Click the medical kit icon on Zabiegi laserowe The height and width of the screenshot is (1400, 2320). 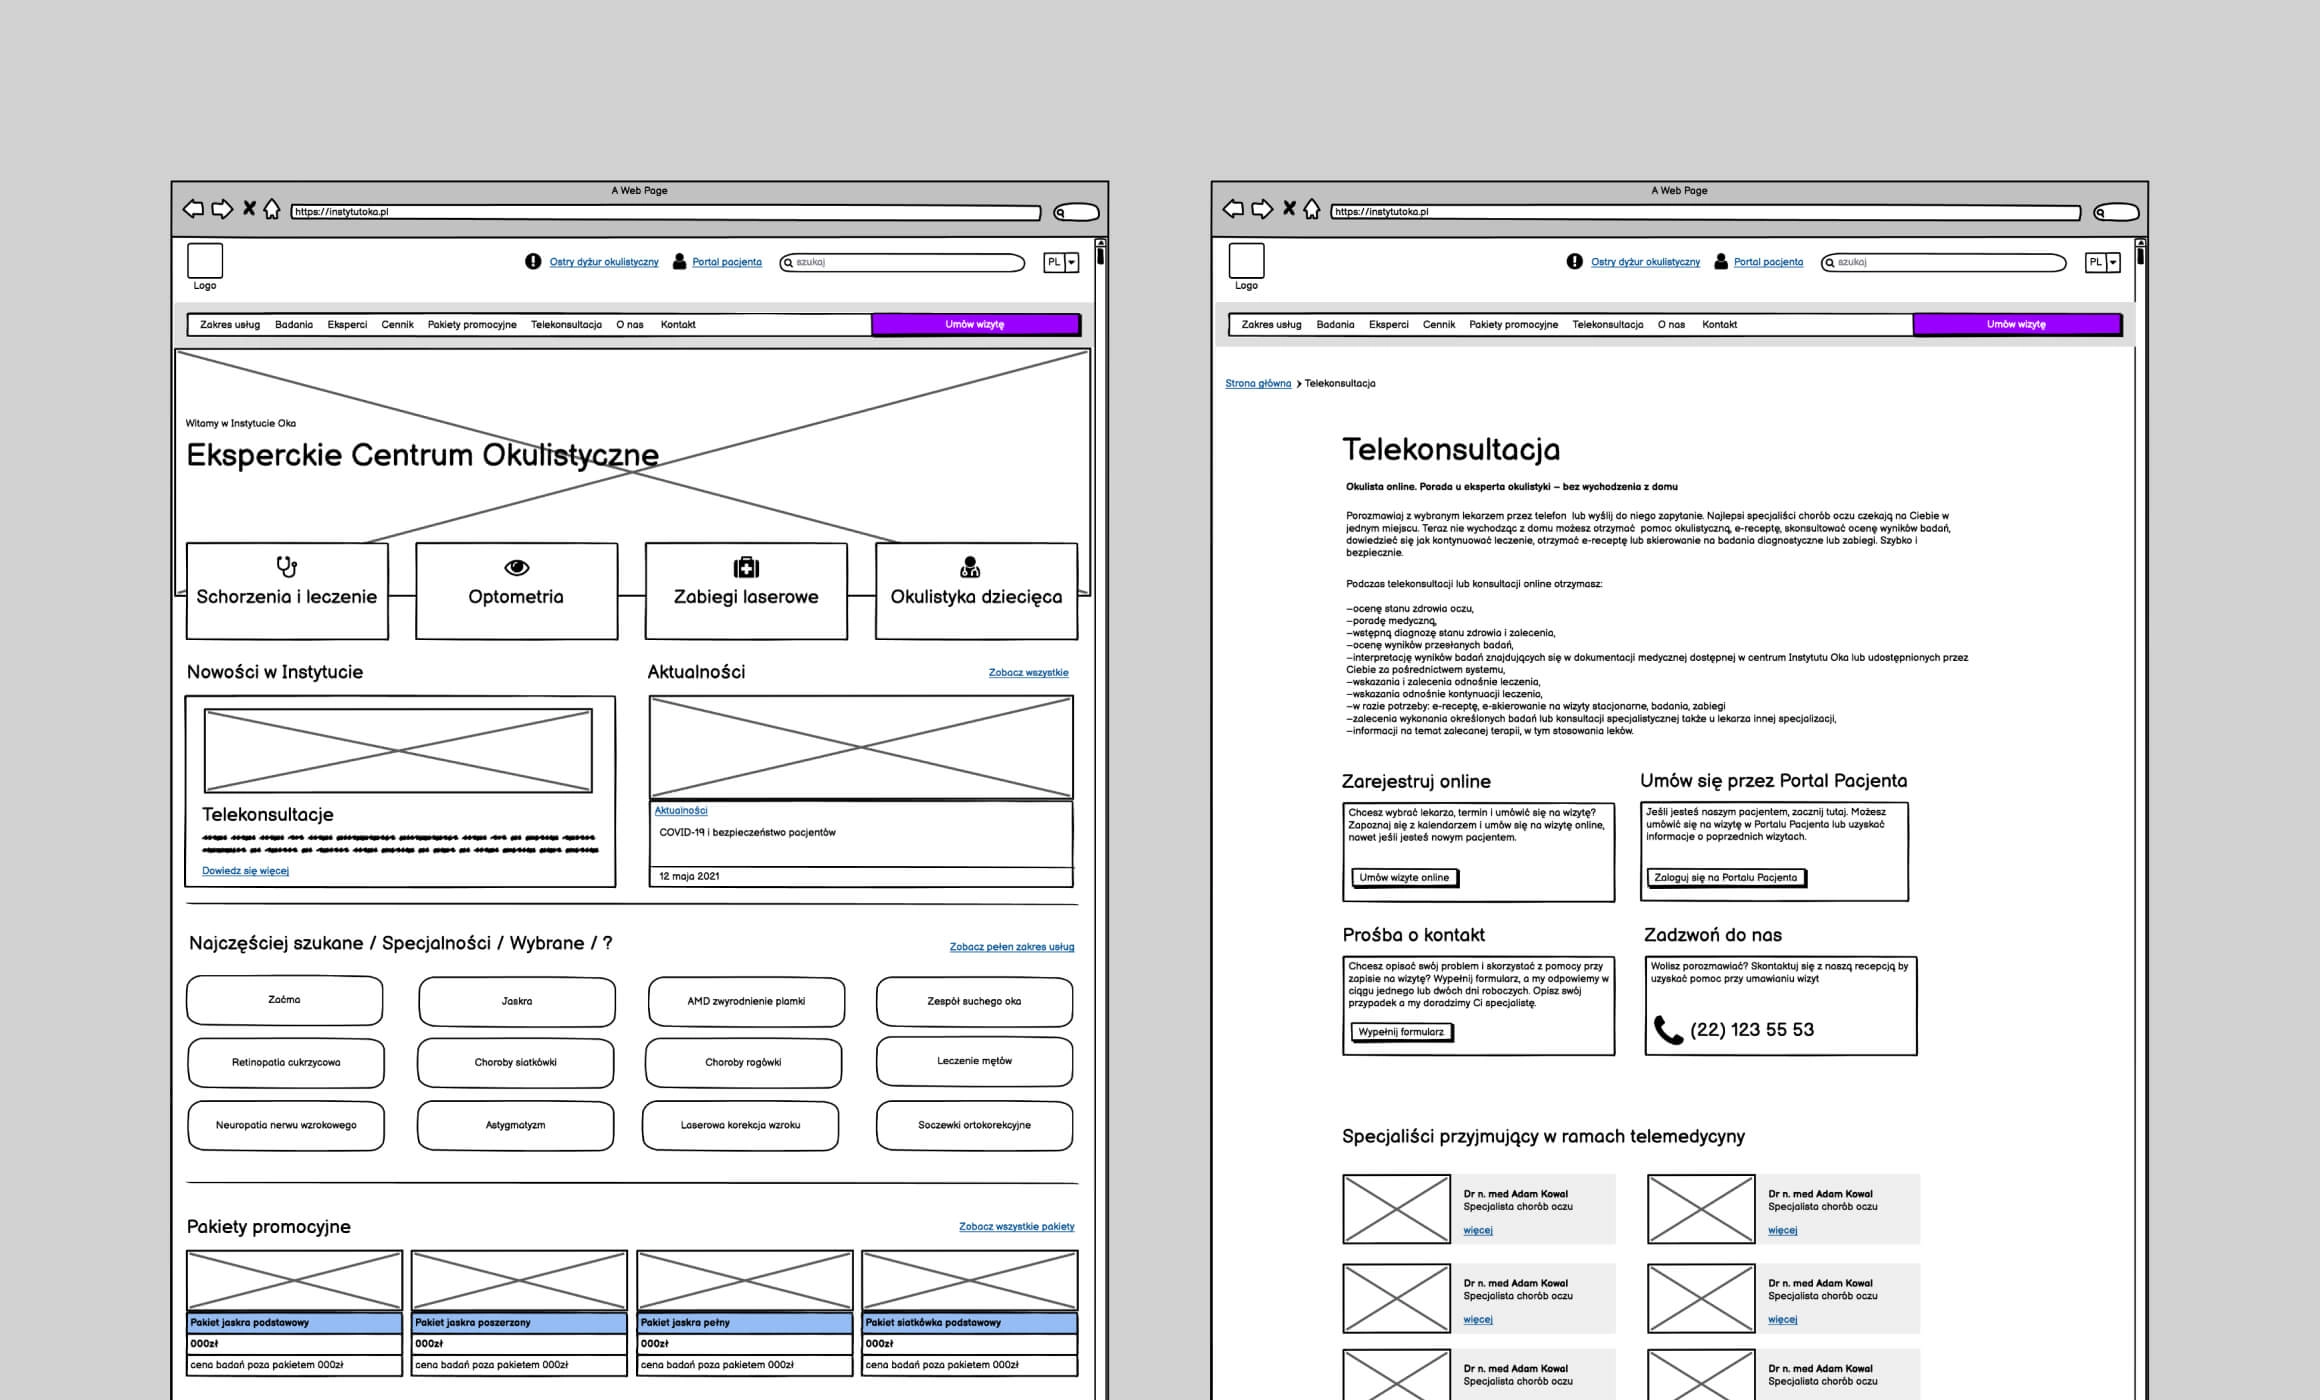[746, 567]
